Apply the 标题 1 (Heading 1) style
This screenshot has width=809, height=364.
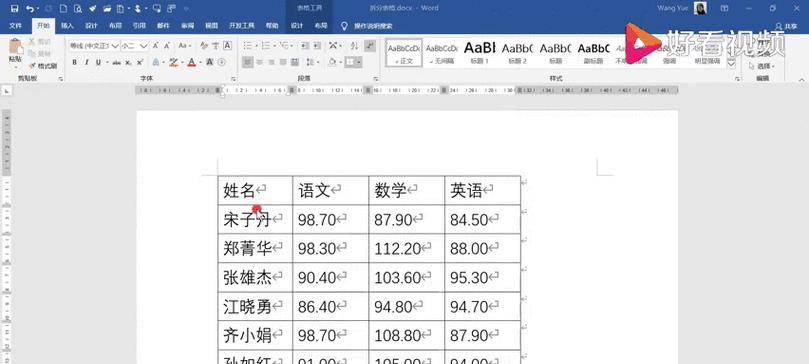point(479,52)
